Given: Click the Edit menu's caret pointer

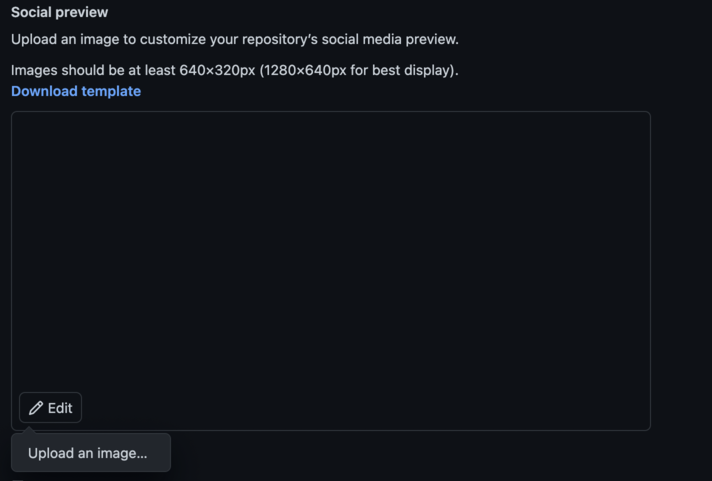Looking at the screenshot, I should (29, 430).
